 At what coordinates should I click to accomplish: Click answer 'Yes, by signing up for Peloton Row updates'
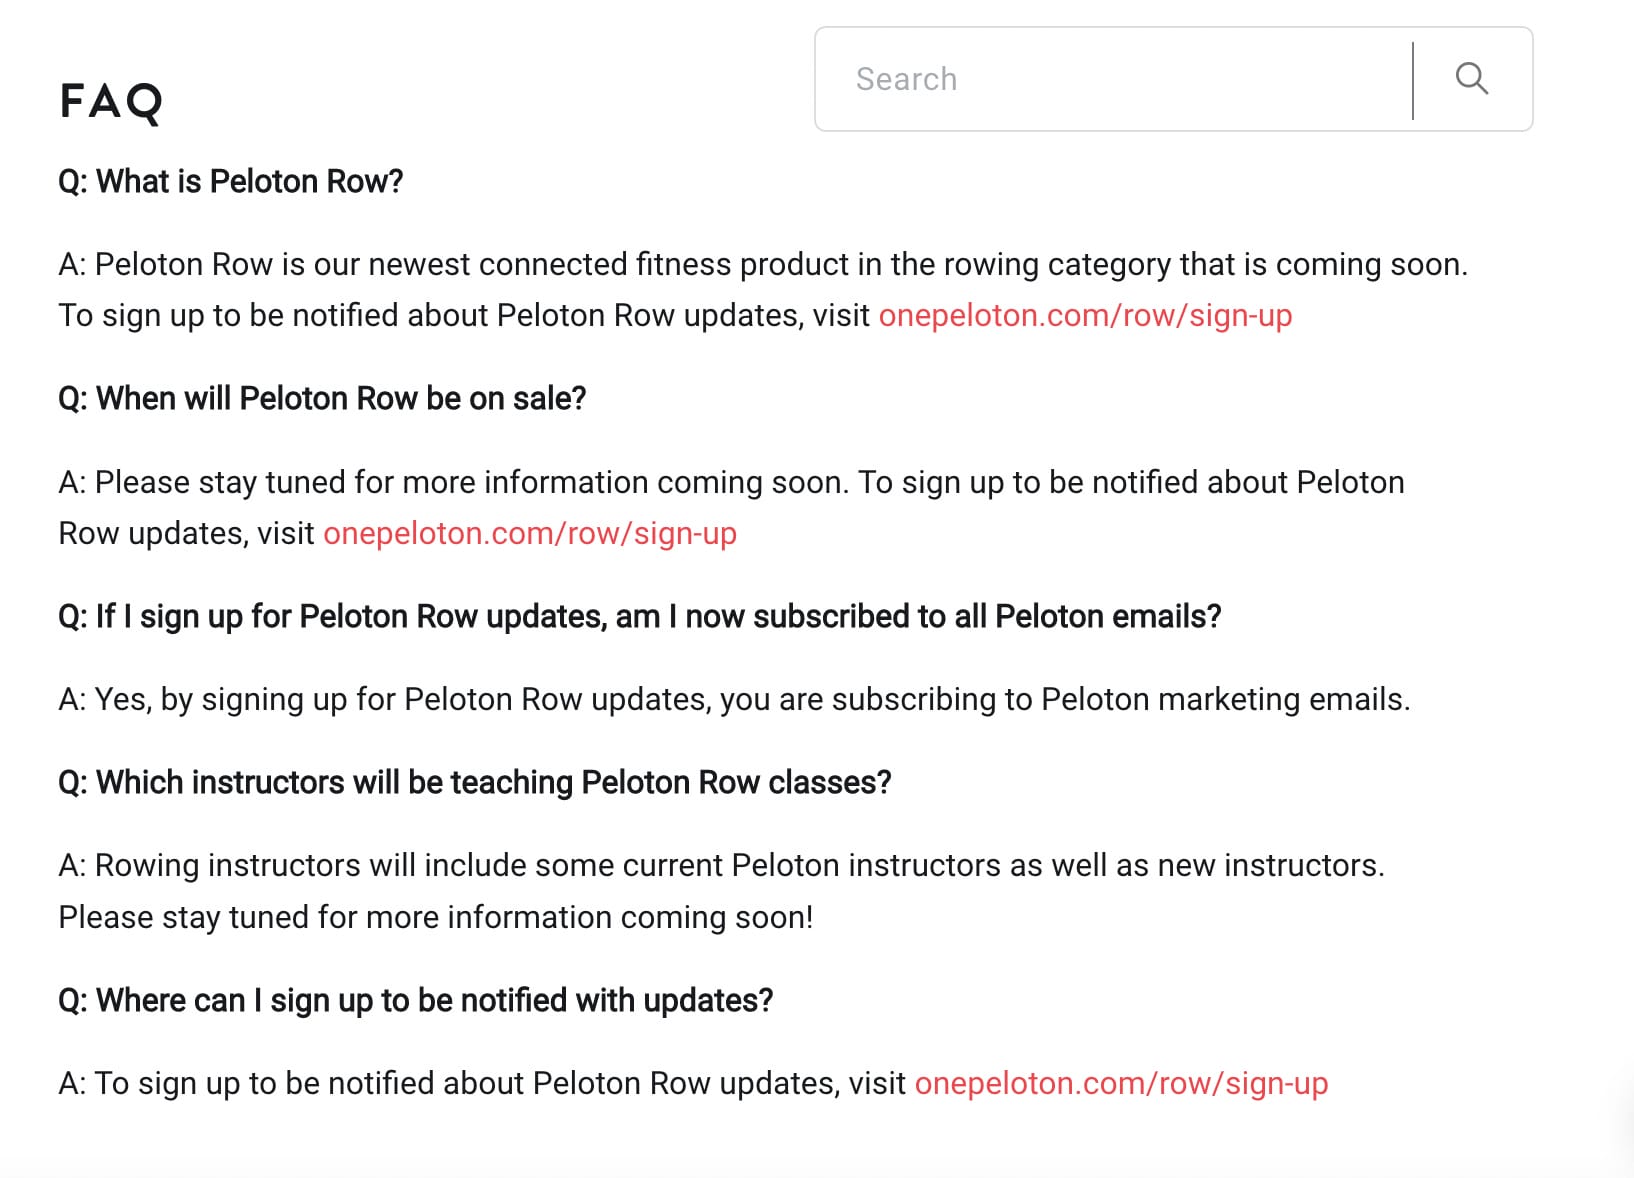click(x=734, y=699)
